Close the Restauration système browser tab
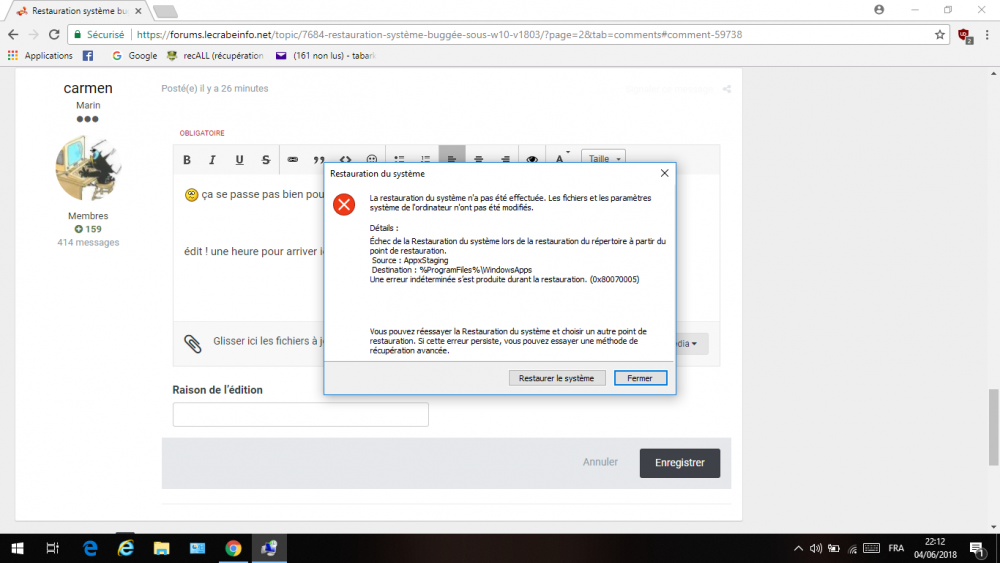Viewport: 1000px width, 563px height. point(138,11)
